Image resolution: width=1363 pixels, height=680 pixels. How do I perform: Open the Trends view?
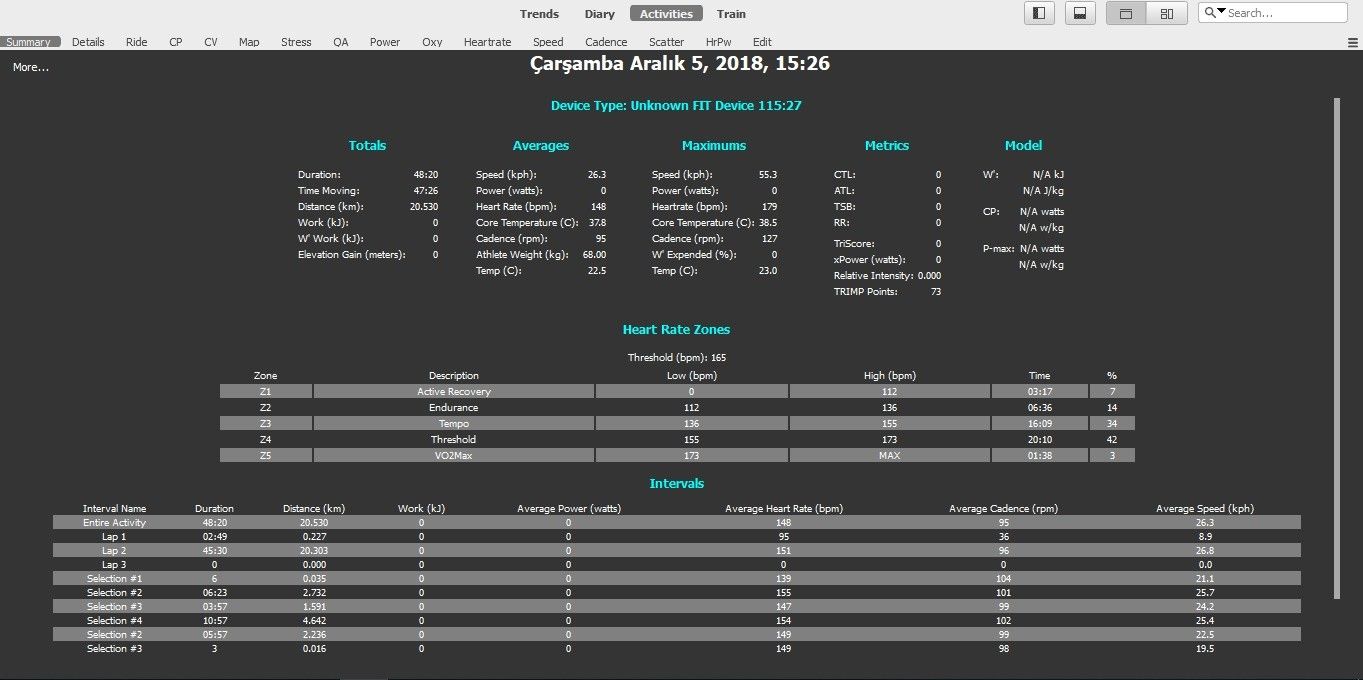539,14
